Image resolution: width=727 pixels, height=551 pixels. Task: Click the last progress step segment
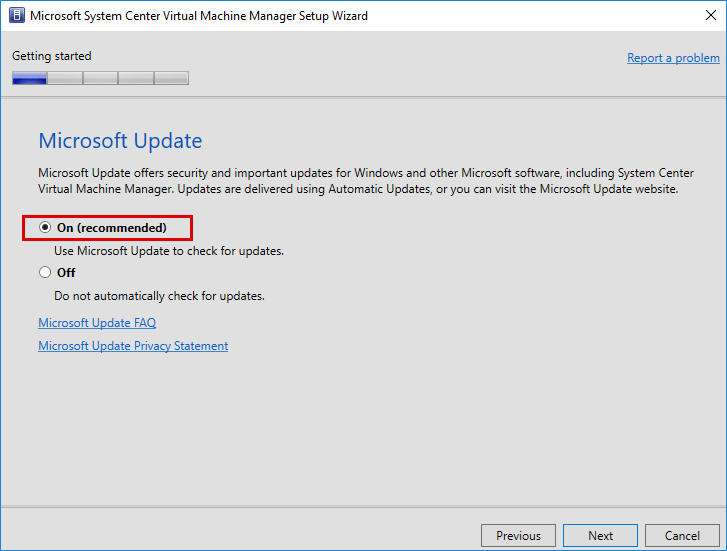pos(171,78)
